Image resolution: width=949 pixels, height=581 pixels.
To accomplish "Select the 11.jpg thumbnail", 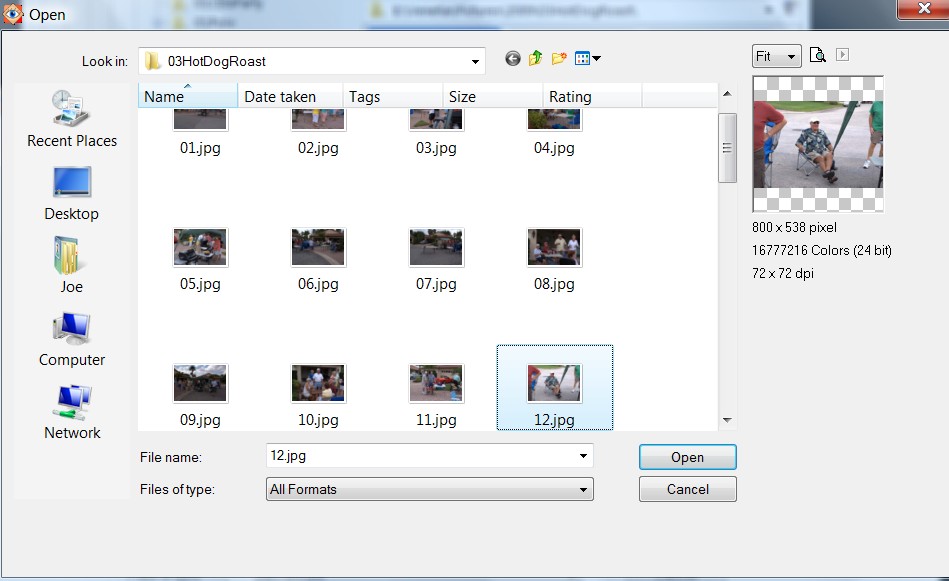I will coord(436,383).
